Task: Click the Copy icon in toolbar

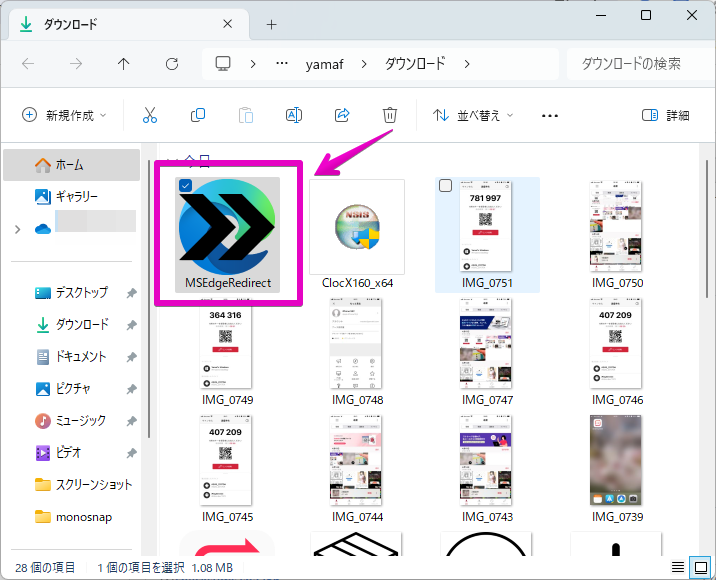Action: pos(198,115)
